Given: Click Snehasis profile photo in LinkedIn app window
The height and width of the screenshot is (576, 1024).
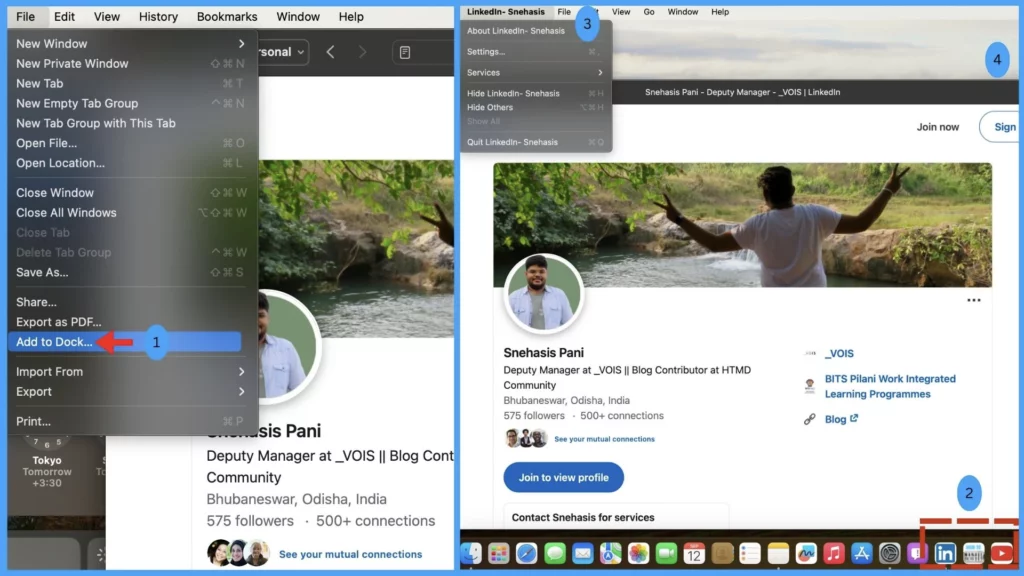Looking at the screenshot, I should click(544, 295).
